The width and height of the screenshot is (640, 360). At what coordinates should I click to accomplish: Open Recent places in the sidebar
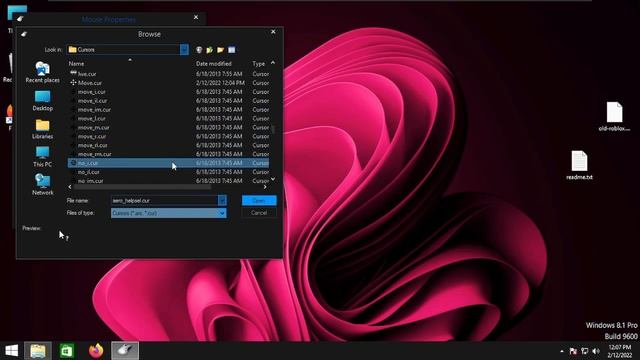42,72
